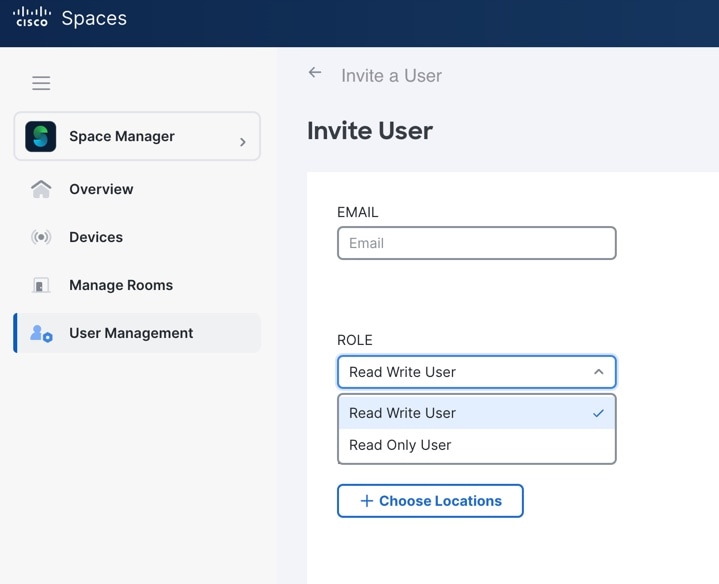This screenshot has height=584, width=719.
Task: Click the Manage Rooms door icon
Action: click(x=41, y=286)
